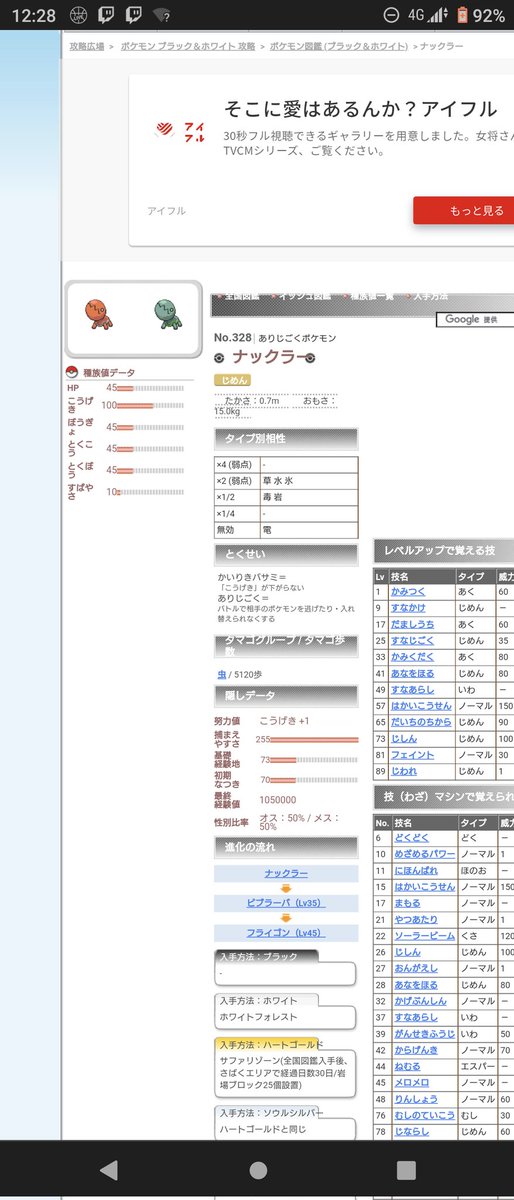Tap the 最終経験値 1050000 value

click(x=277, y=800)
